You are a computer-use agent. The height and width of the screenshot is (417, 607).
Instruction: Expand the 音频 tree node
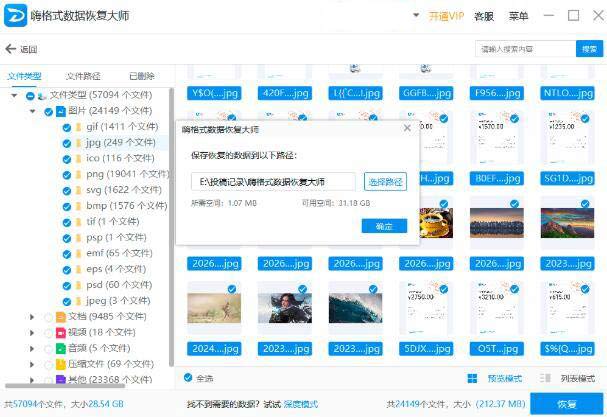coord(32,348)
